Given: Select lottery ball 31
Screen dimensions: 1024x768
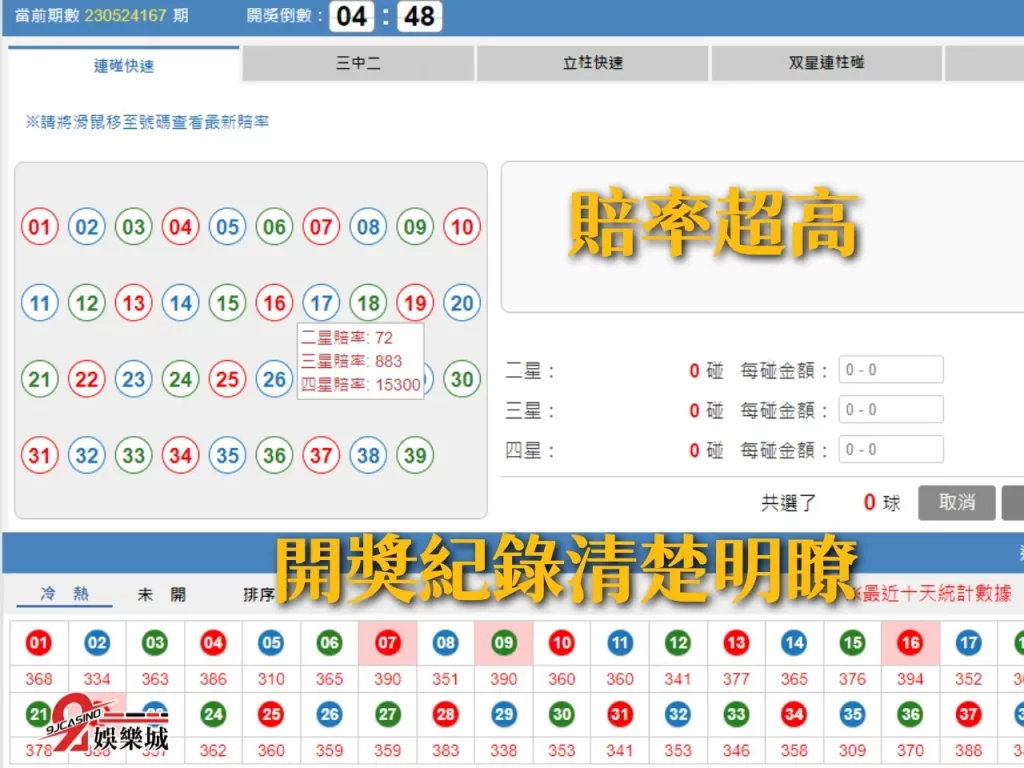Looking at the screenshot, I should 40,454.
